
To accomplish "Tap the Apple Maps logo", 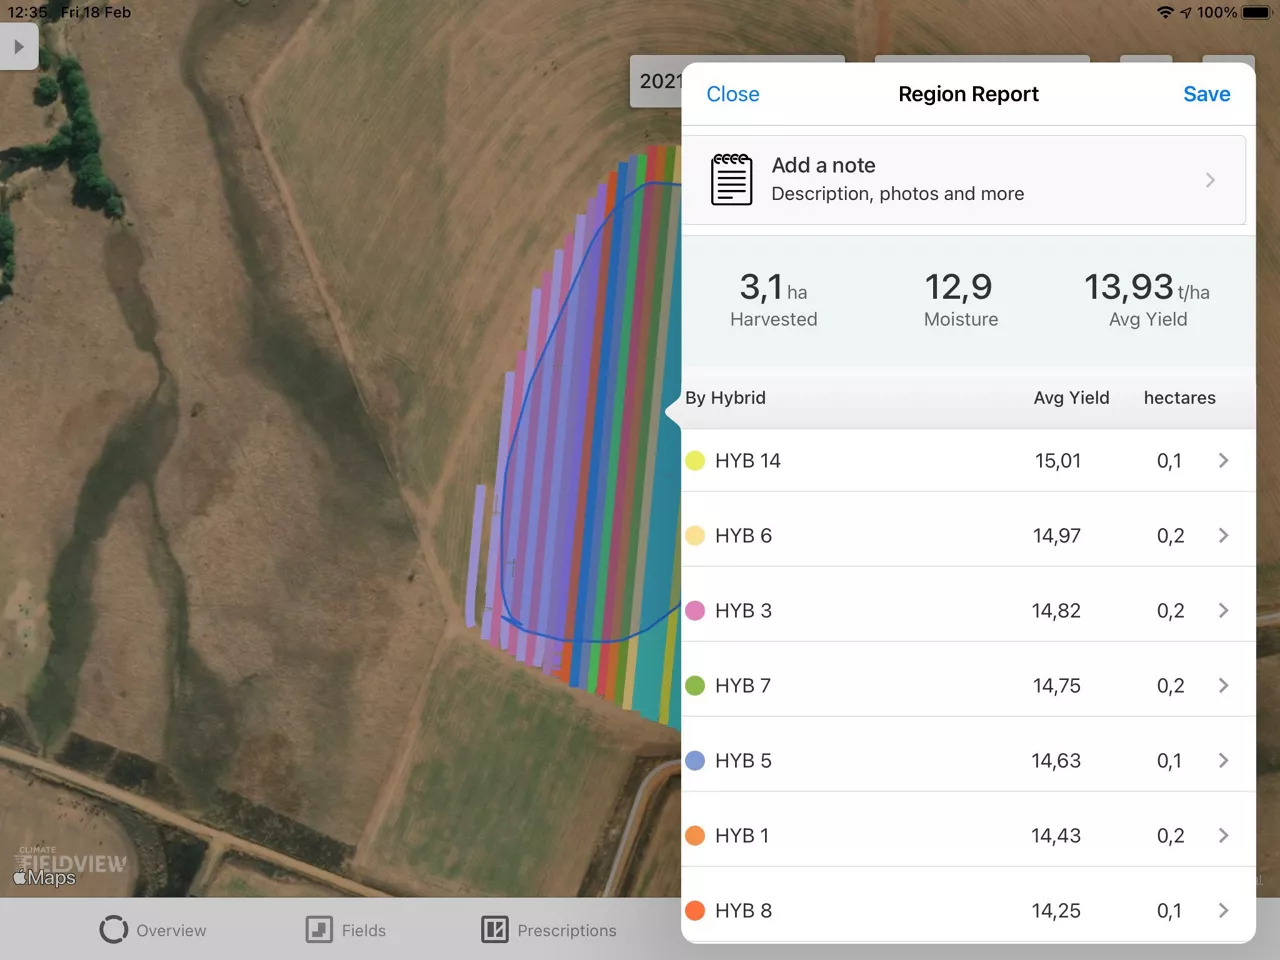I will click(45, 878).
